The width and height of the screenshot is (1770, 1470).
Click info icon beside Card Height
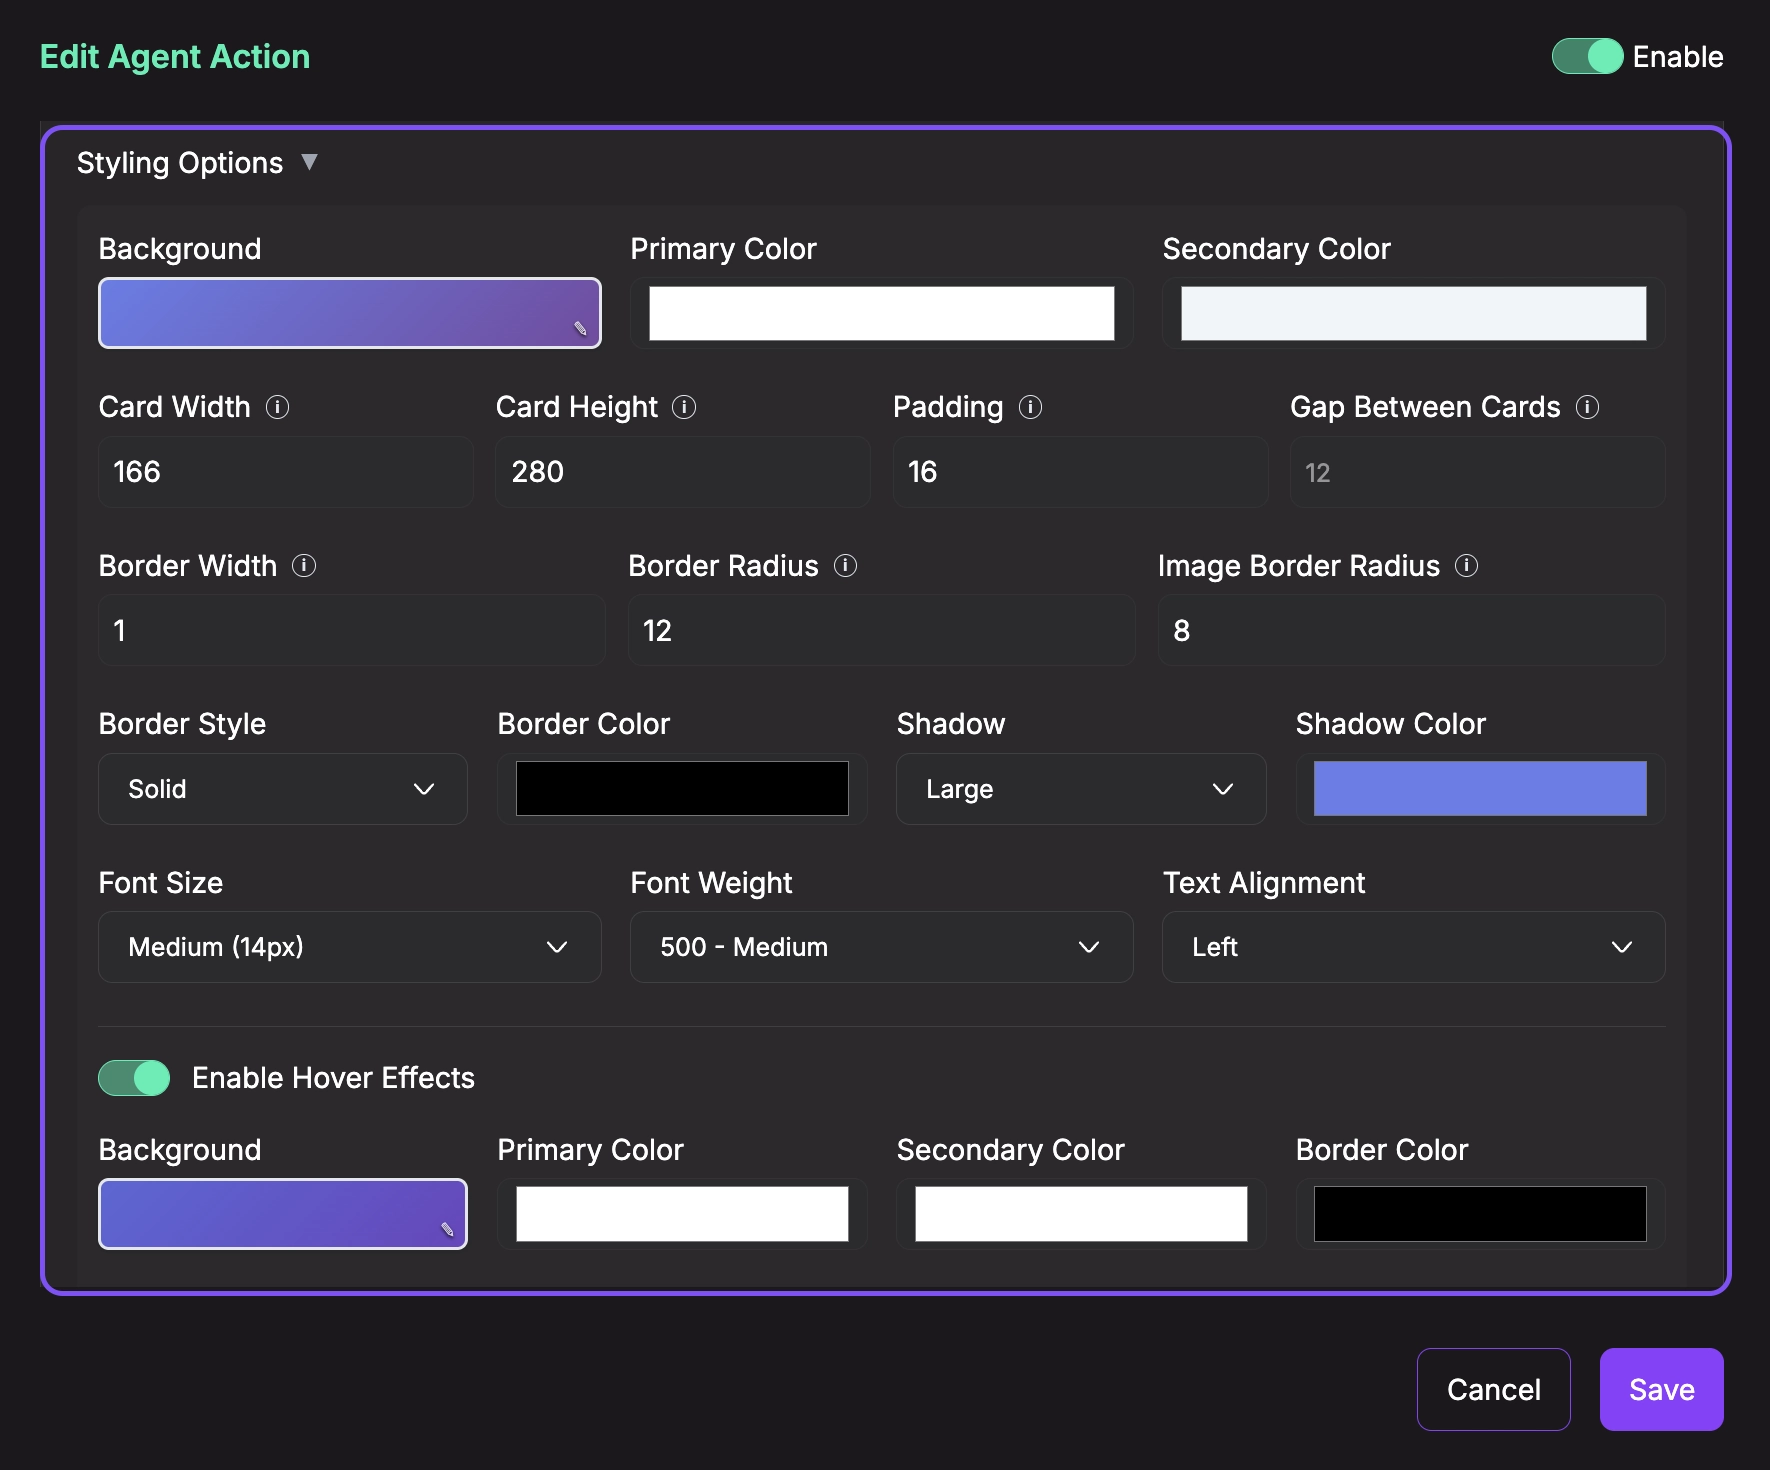coord(684,407)
